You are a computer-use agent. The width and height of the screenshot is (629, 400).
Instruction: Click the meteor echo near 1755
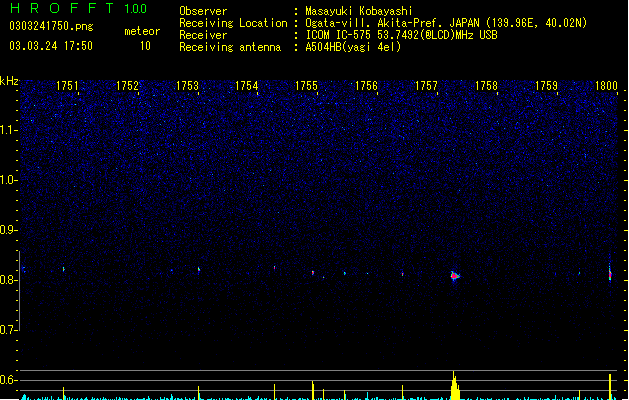(x=313, y=273)
